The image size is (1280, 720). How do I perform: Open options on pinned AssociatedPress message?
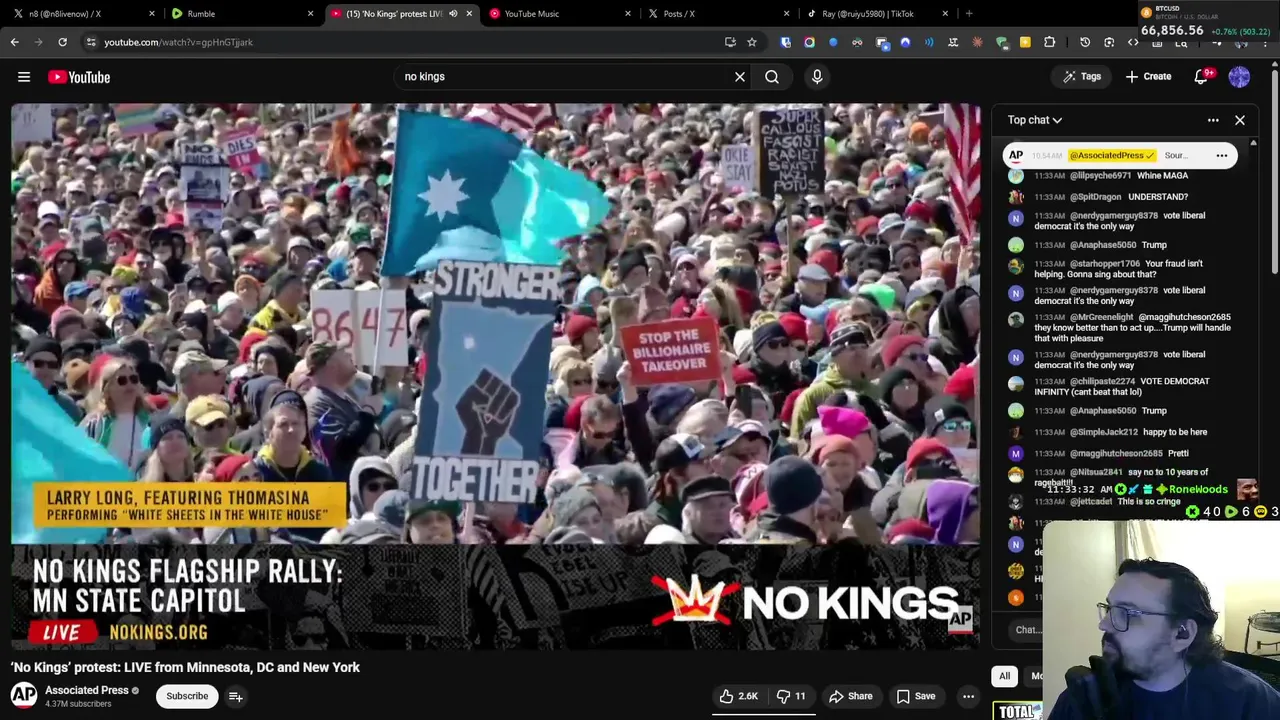click(x=1222, y=156)
